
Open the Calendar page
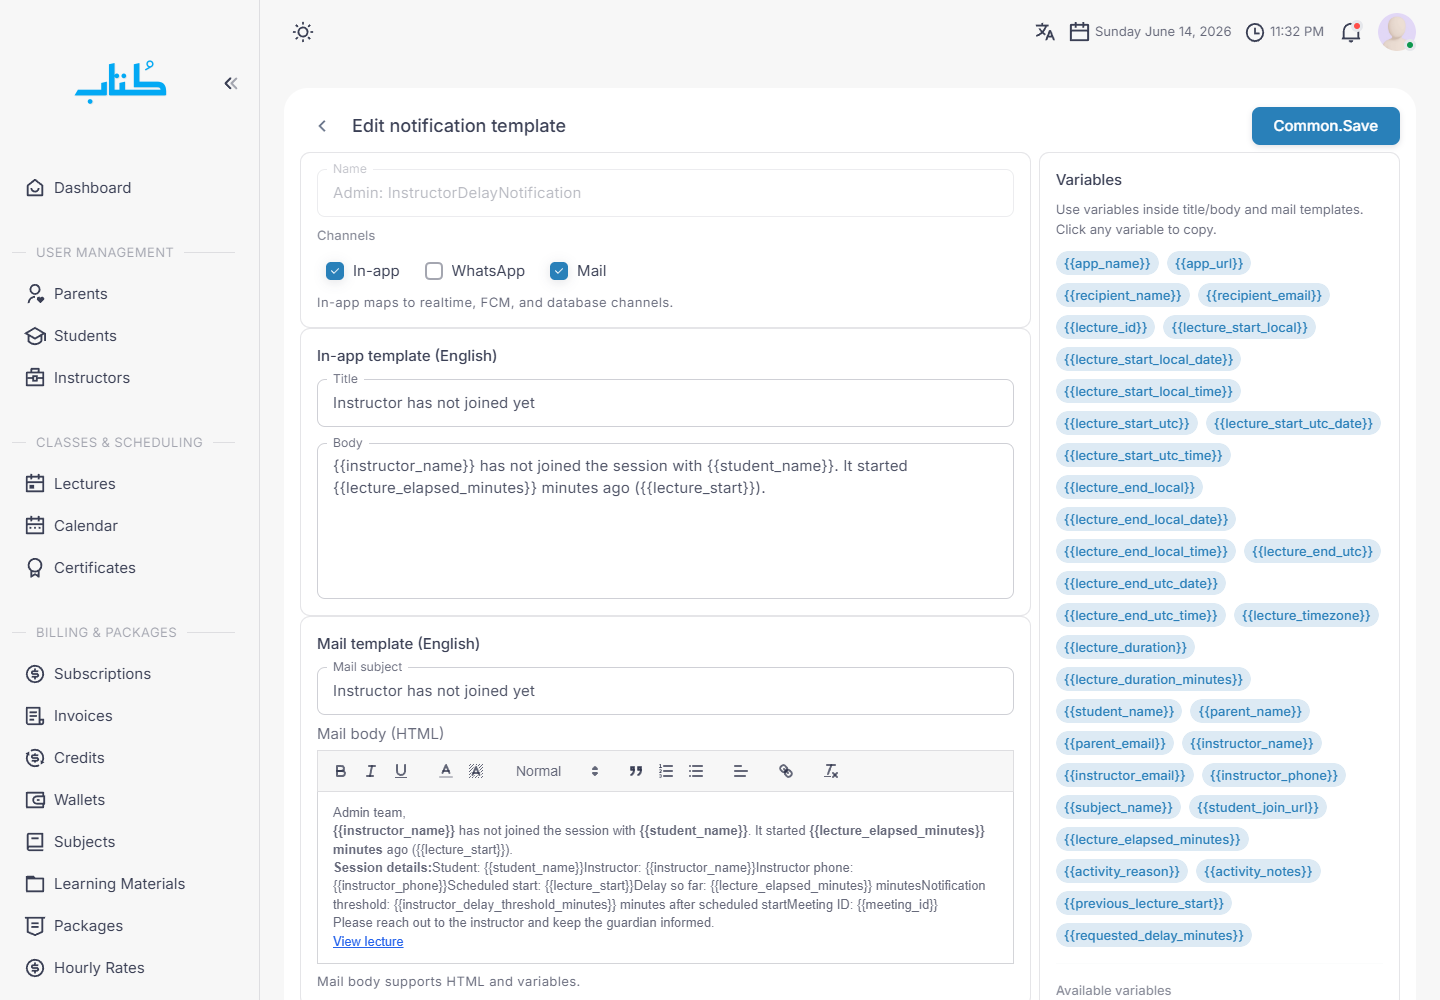click(85, 526)
